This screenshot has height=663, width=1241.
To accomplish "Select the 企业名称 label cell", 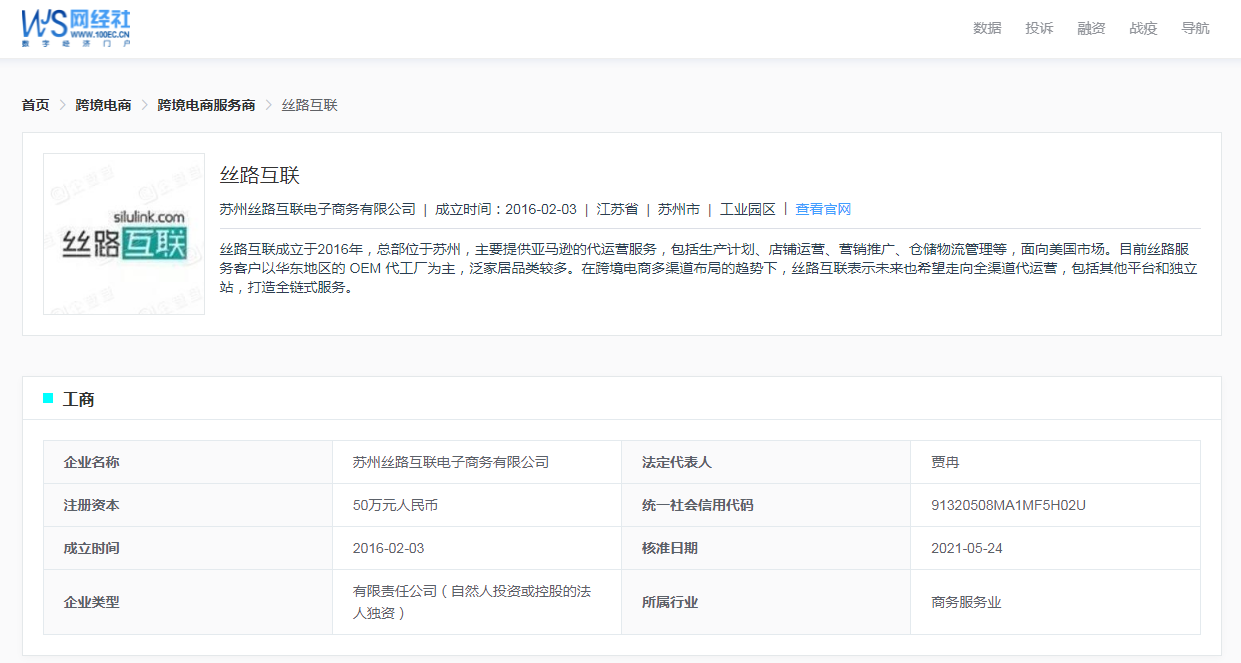I will [x=188, y=462].
